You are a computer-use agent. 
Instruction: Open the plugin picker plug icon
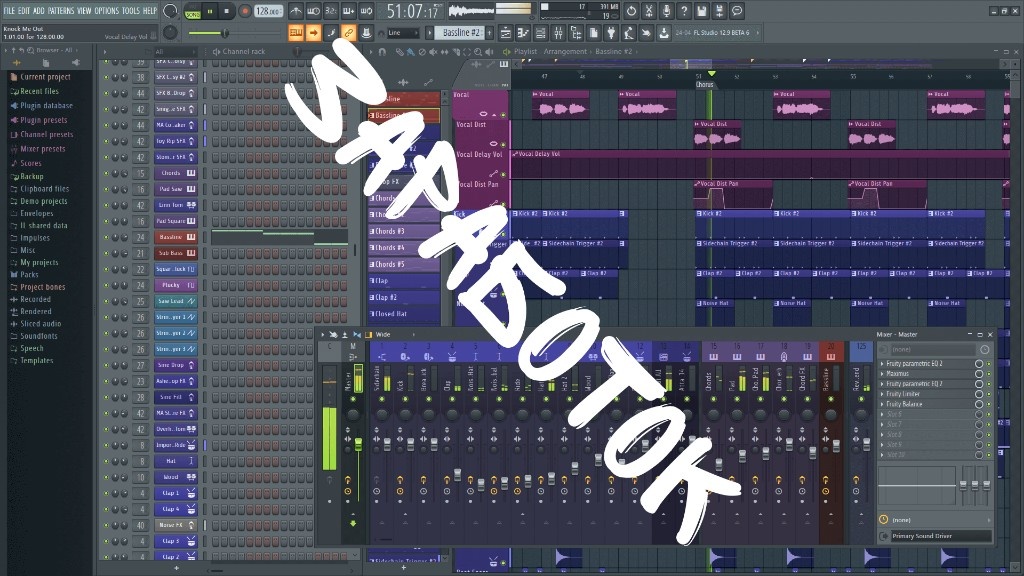(x=611, y=33)
